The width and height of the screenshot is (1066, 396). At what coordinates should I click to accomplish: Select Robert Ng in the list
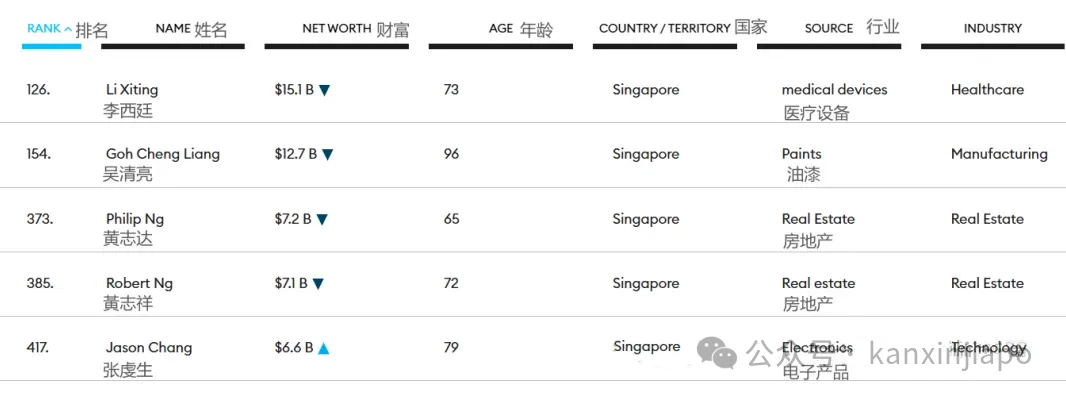[139, 284]
